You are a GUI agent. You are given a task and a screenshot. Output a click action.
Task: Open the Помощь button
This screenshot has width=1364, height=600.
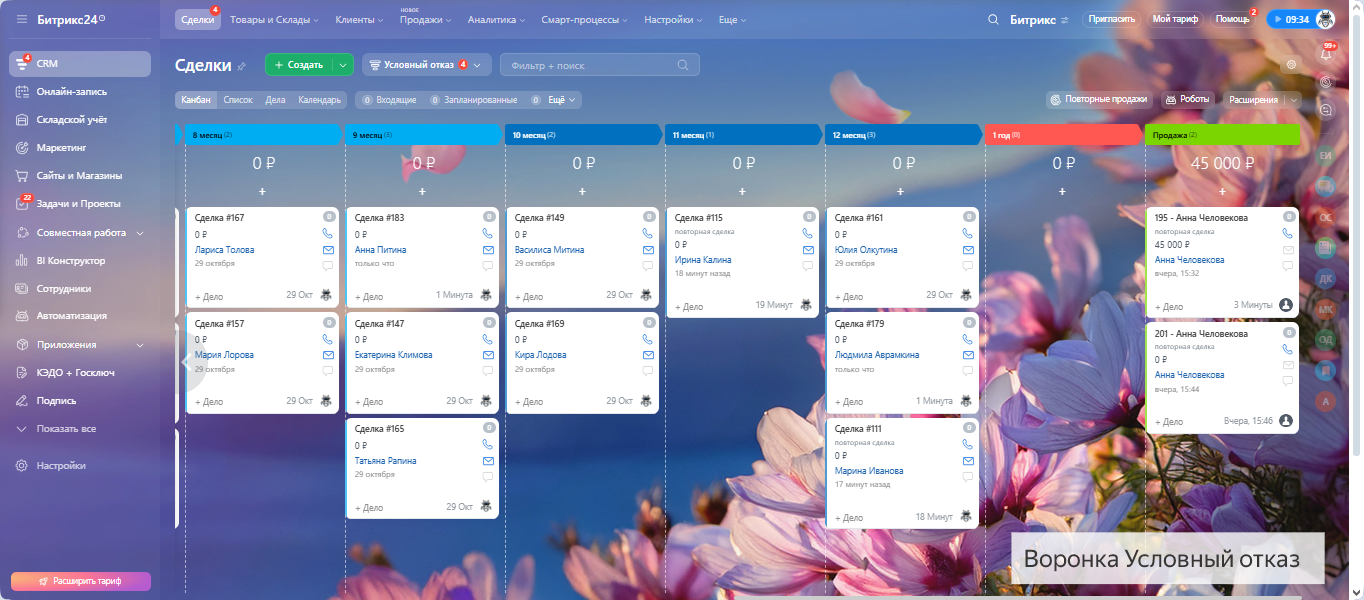(x=1233, y=19)
